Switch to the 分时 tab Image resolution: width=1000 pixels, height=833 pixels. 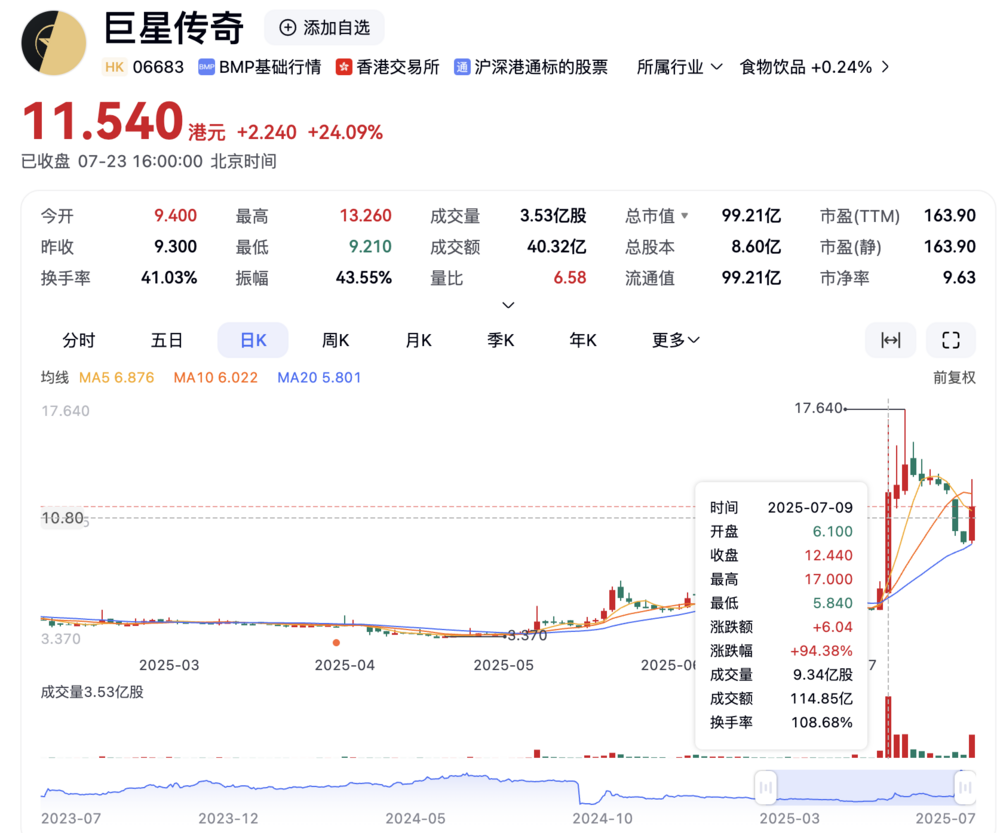coord(78,340)
